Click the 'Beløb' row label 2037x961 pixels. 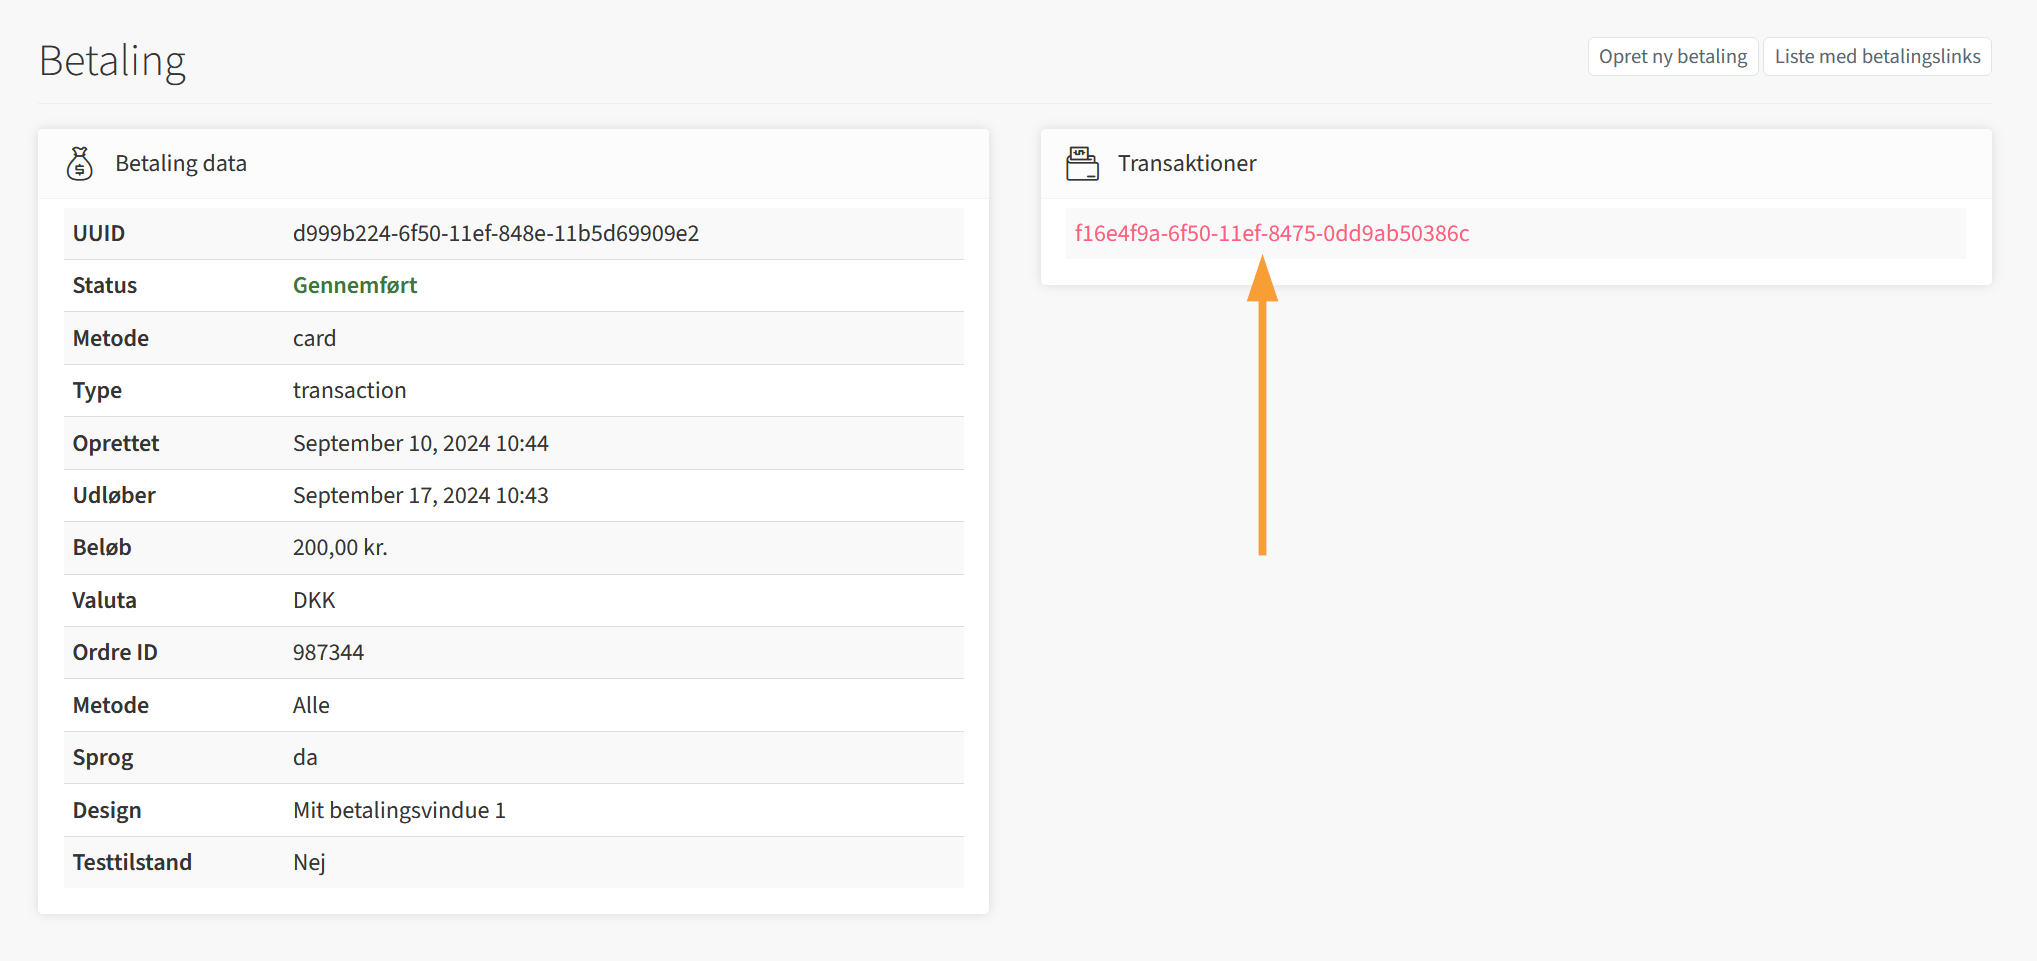[x=102, y=547]
